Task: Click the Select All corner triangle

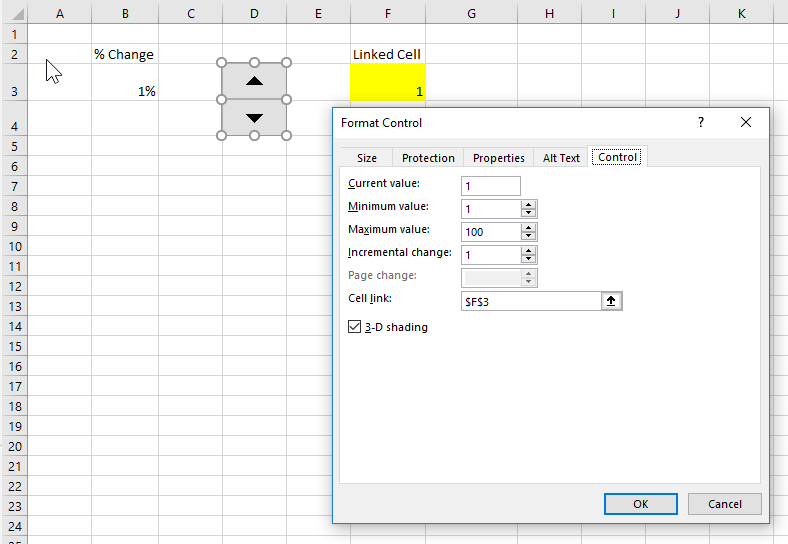Action: (x=17, y=13)
